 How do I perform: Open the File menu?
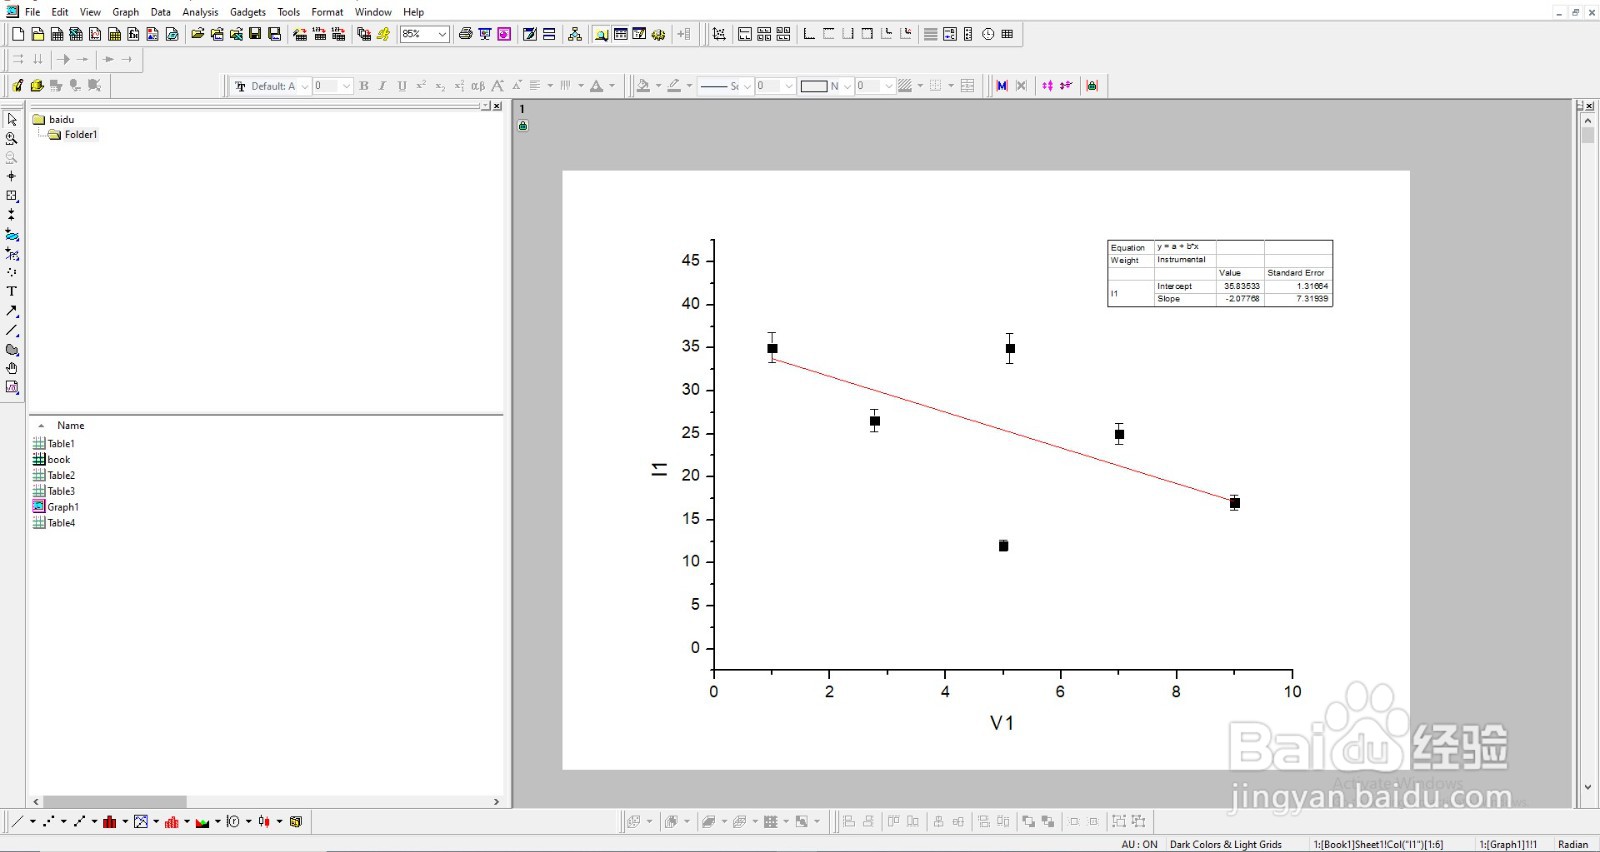[x=32, y=12]
